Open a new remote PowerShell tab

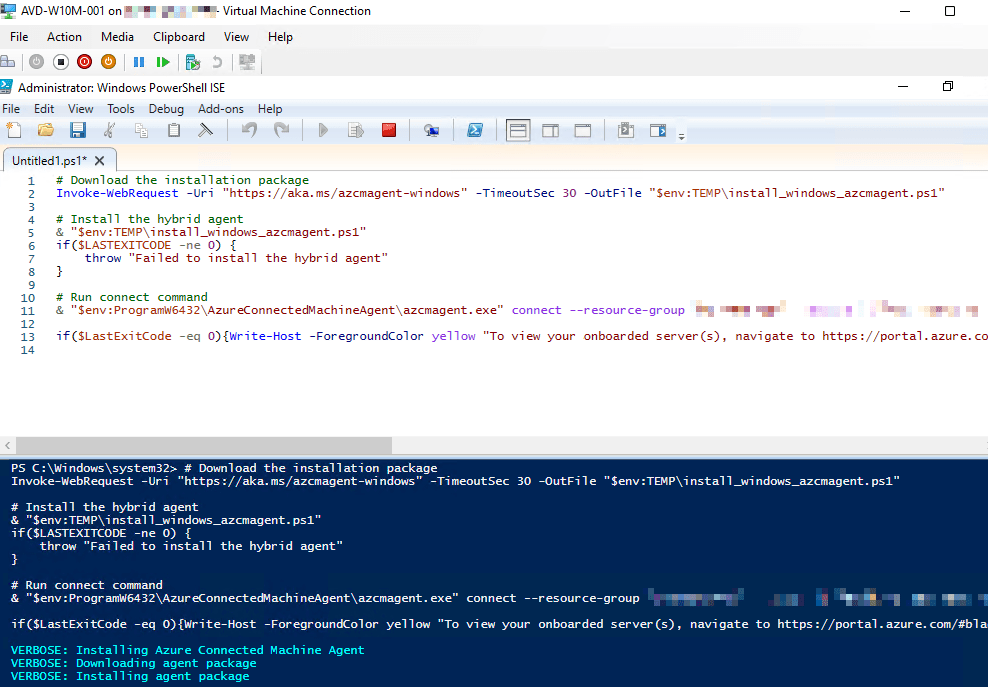pyautogui.click(x=432, y=130)
